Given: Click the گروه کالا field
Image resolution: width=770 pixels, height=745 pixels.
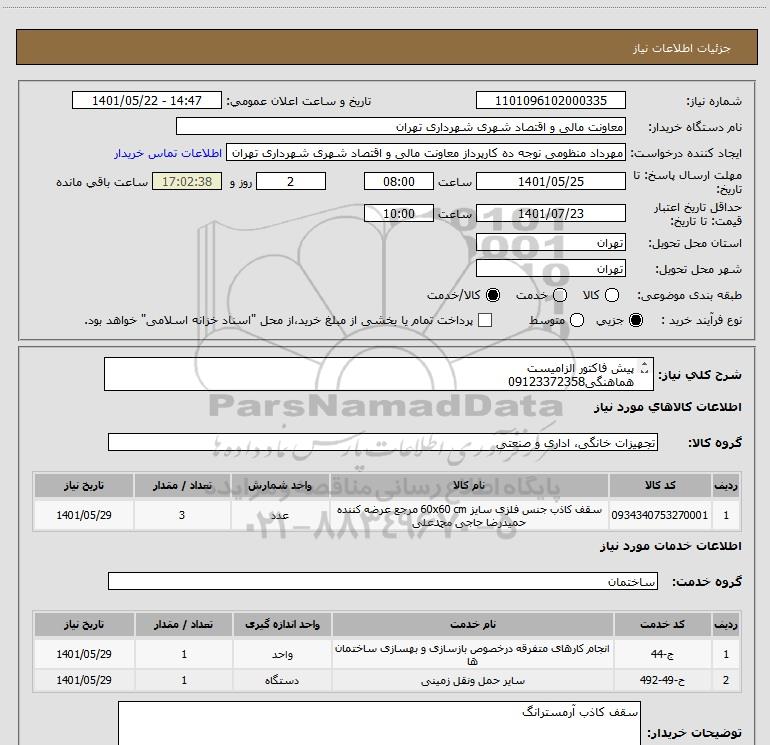Looking at the screenshot, I should [383, 442].
